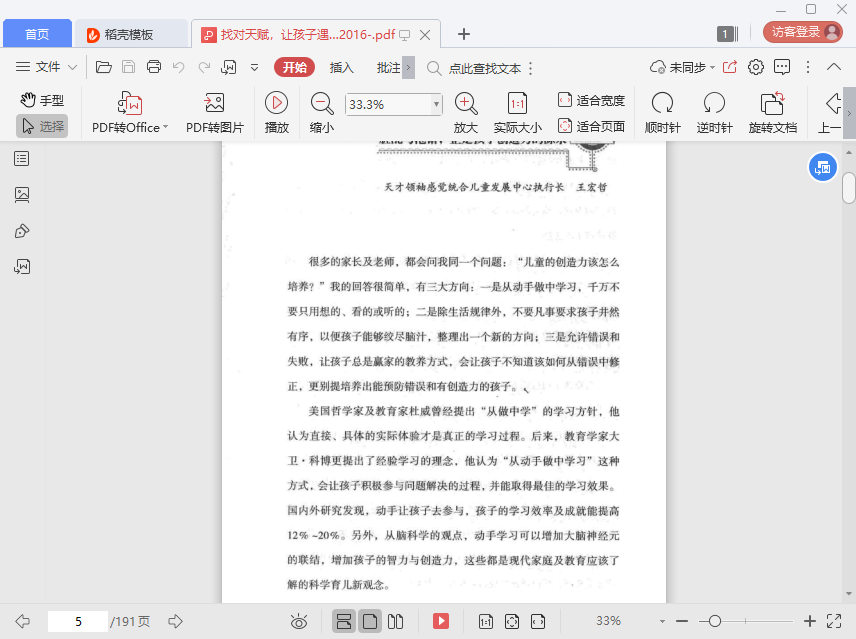Open the PDF convert sidebar icon

[22, 266]
